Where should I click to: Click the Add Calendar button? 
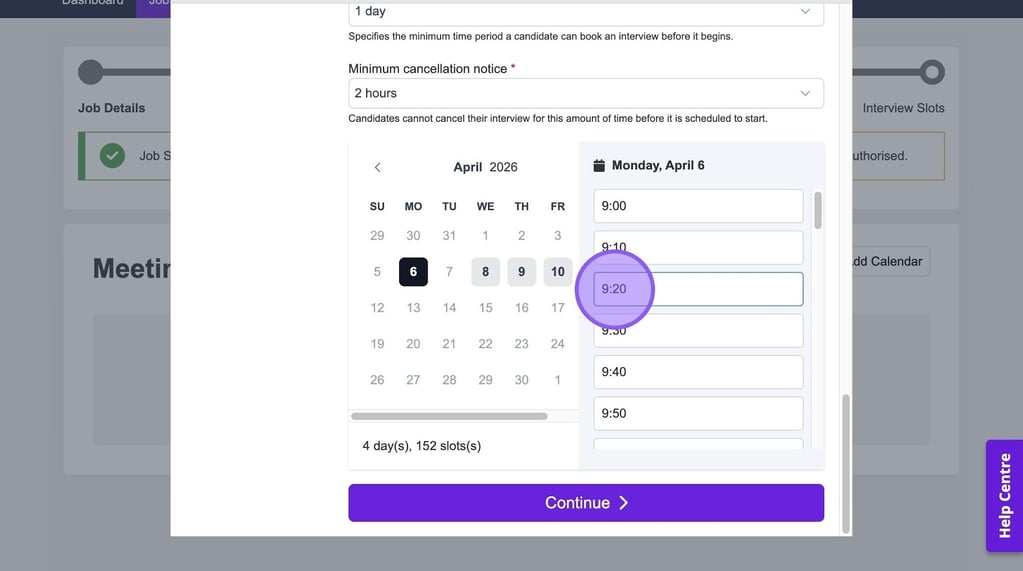coord(884,261)
